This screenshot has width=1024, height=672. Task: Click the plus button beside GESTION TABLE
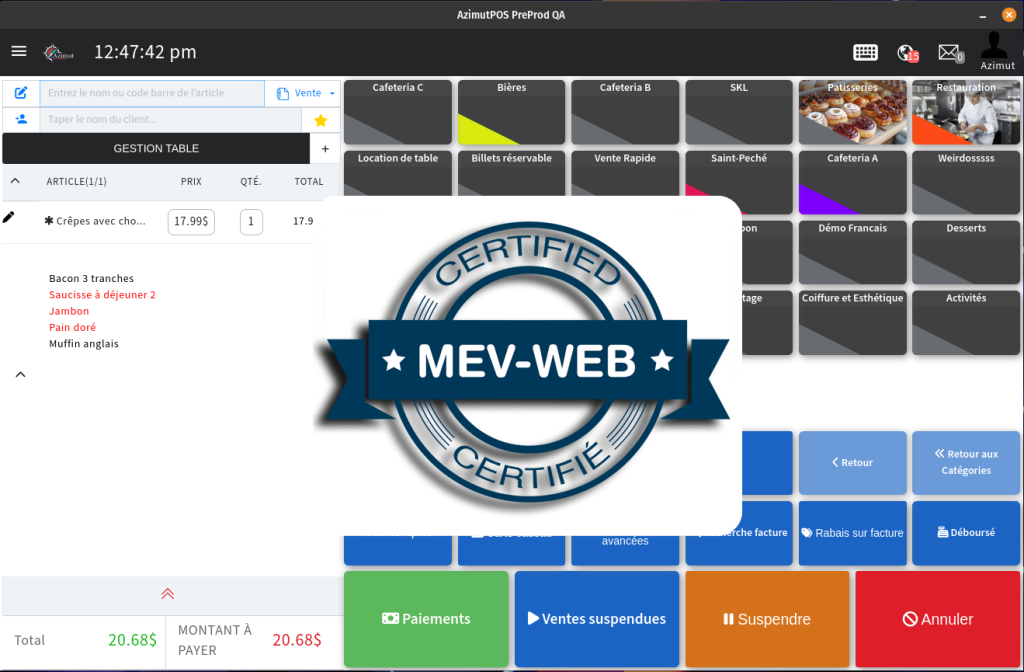click(325, 148)
